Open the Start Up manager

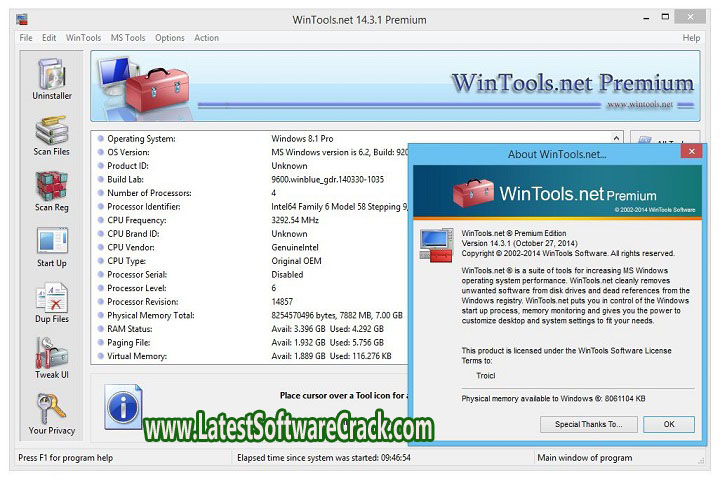52,246
